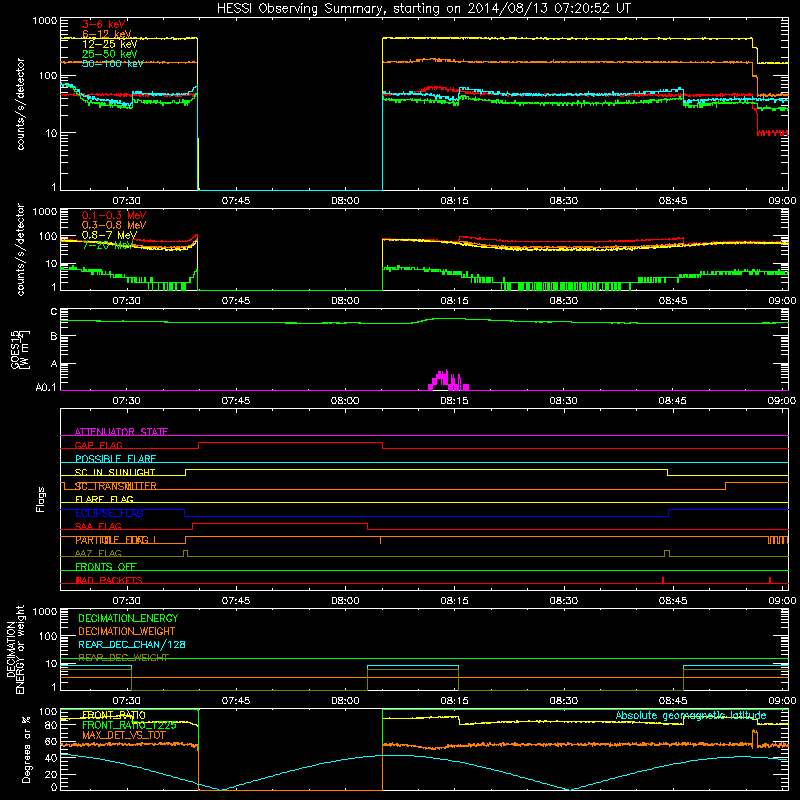
Task: Click the REAR_DEC_WEIGHT legend label
Action: tap(123, 658)
